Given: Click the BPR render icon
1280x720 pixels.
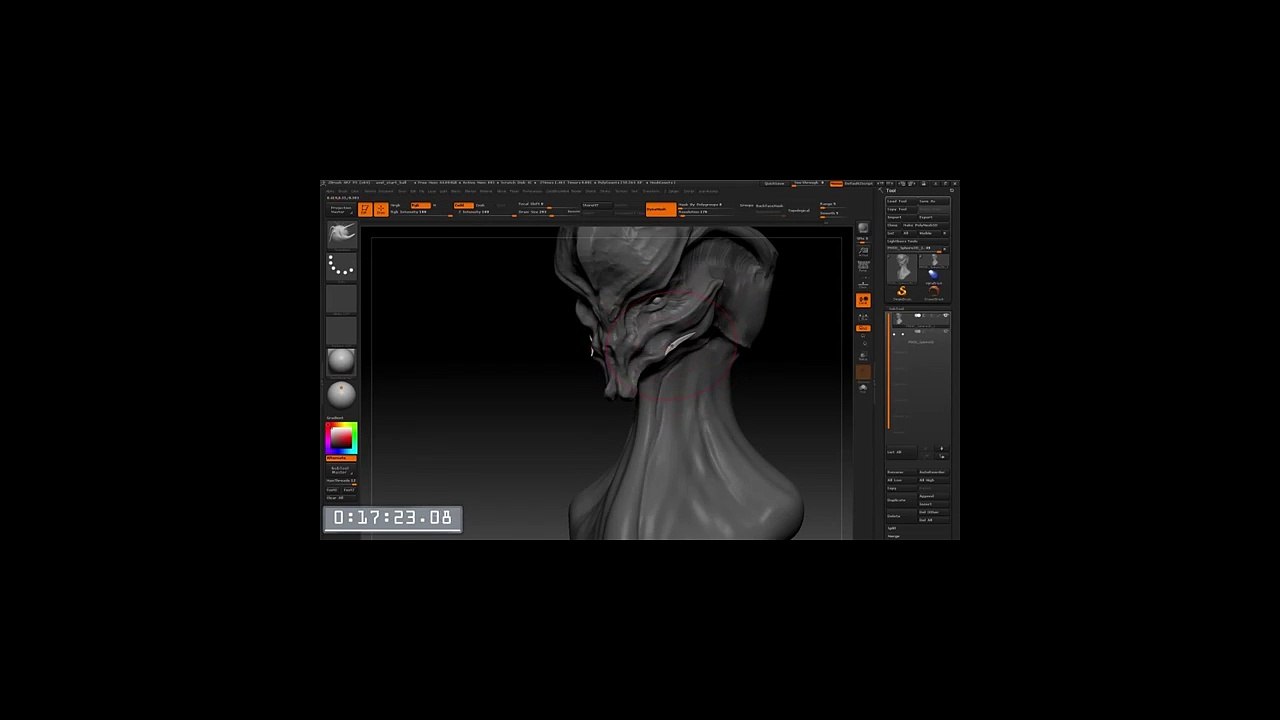Looking at the screenshot, I should tap(863, 227).
